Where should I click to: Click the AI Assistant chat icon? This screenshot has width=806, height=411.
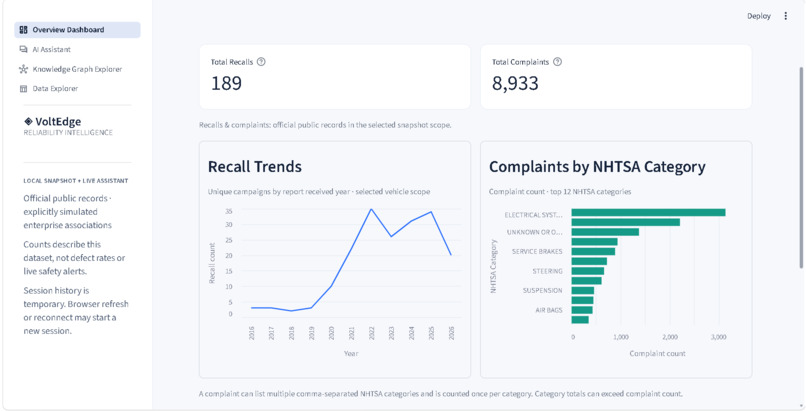[23, 49]
